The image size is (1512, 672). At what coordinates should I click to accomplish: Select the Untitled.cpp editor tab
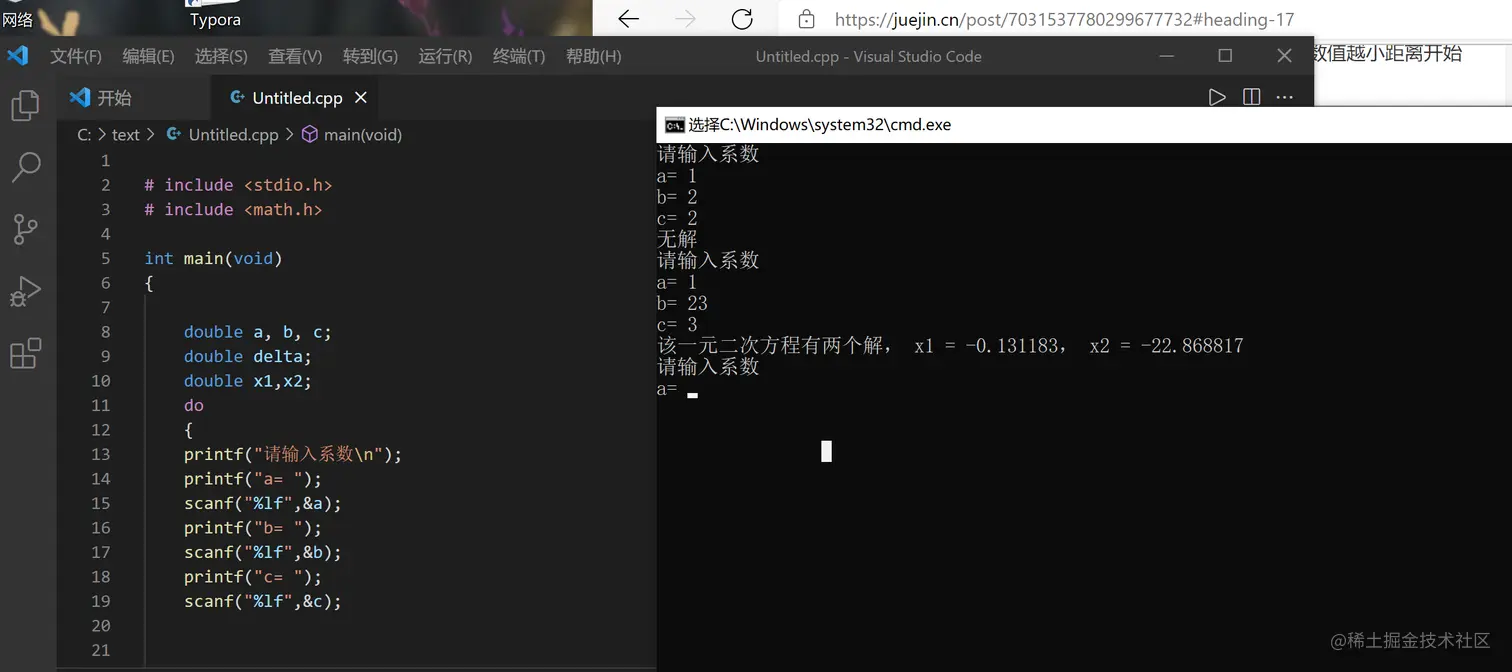tap(295, 97)
